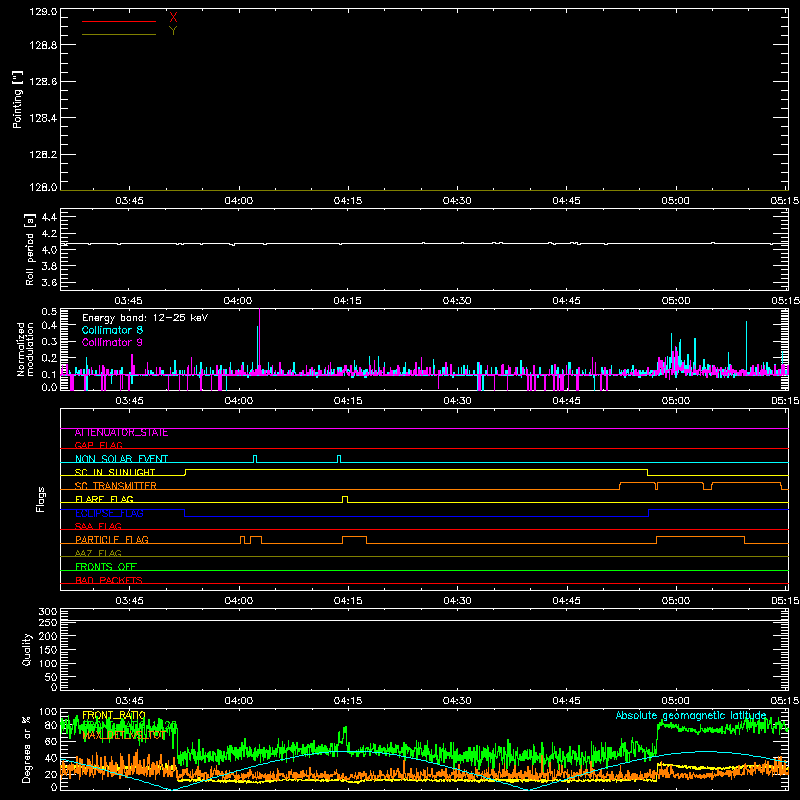
Task: Click the Roll period axis title
Action: click(x=30, y=249)
